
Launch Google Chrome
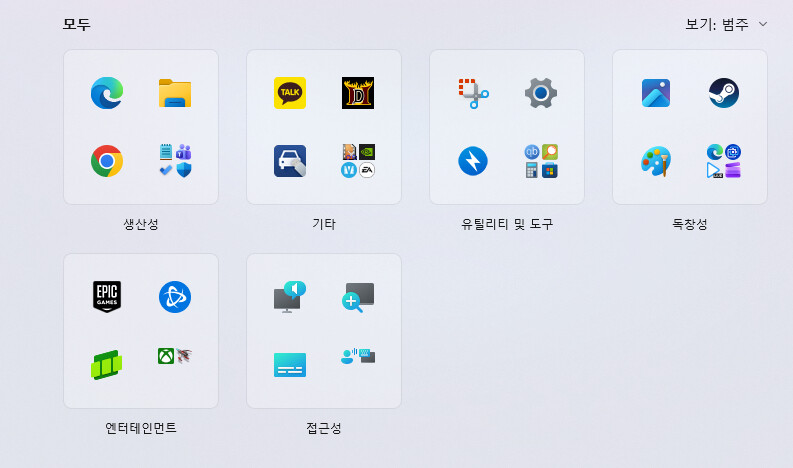[x=107, y=161]
